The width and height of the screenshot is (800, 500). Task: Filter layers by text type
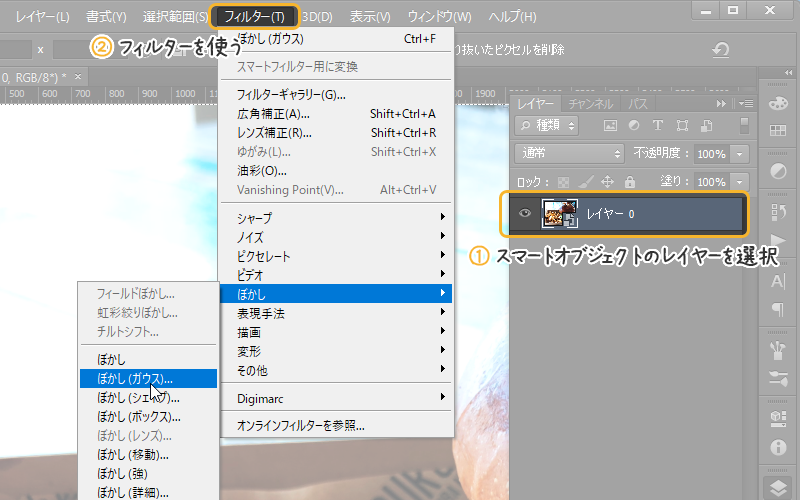pos(658,126)
